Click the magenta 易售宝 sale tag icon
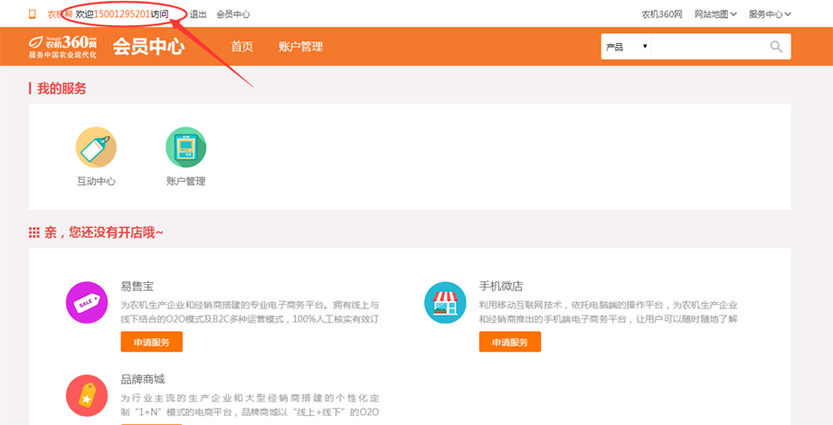 tap(86, 302)
